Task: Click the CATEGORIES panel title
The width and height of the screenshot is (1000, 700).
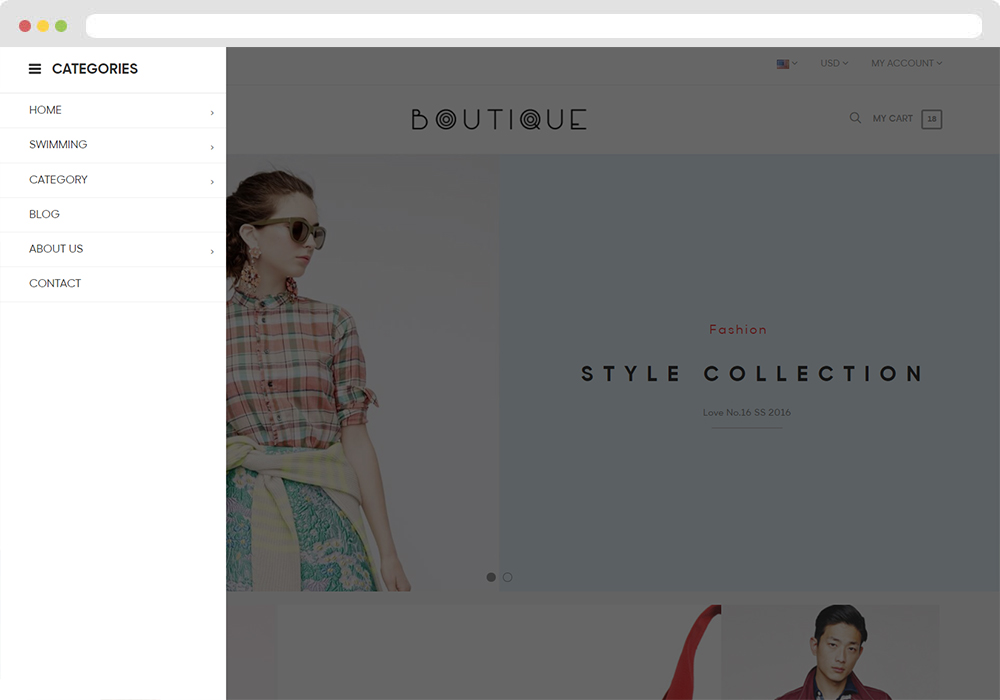Action: (95, 69)
